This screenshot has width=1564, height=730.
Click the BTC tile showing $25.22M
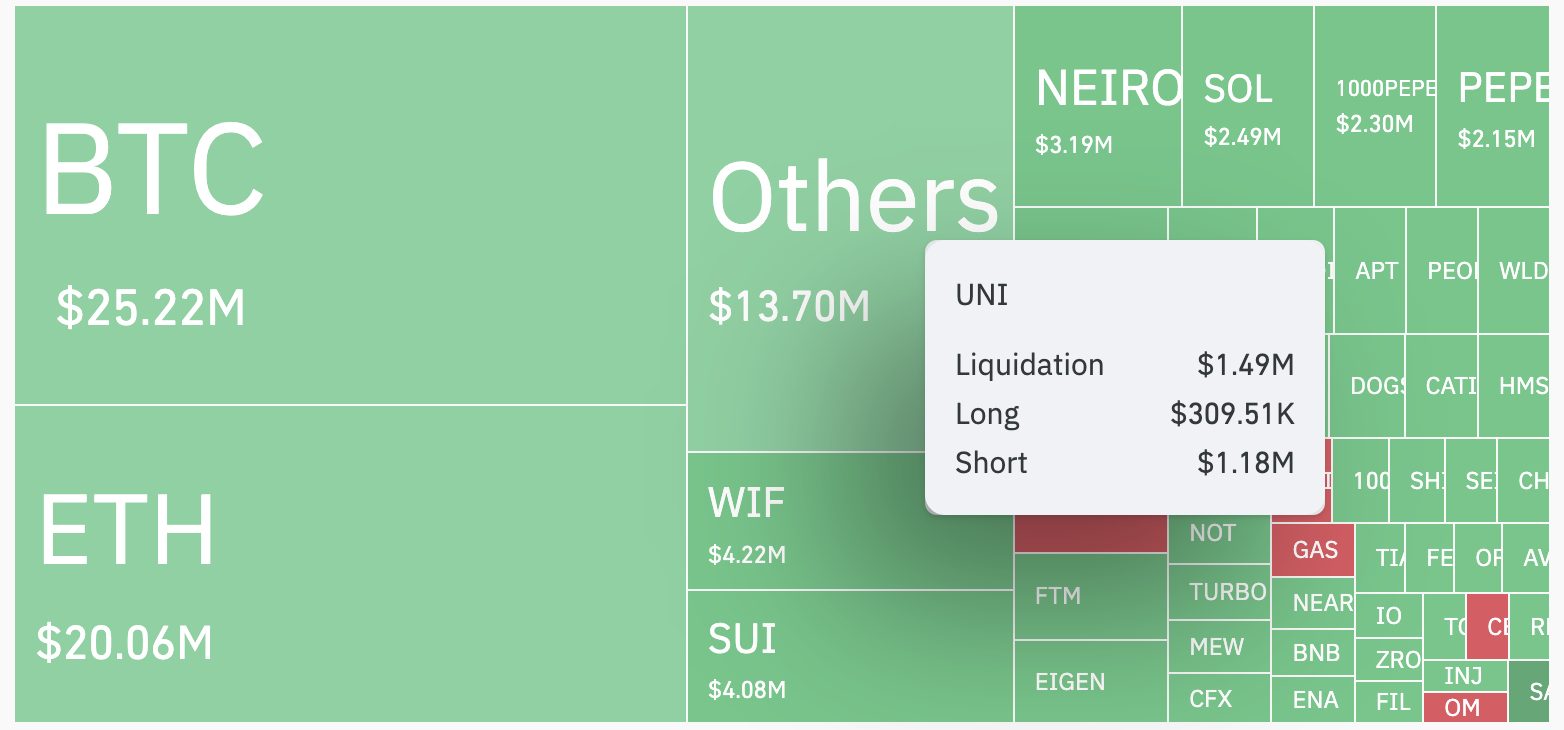tap(350, 205)
